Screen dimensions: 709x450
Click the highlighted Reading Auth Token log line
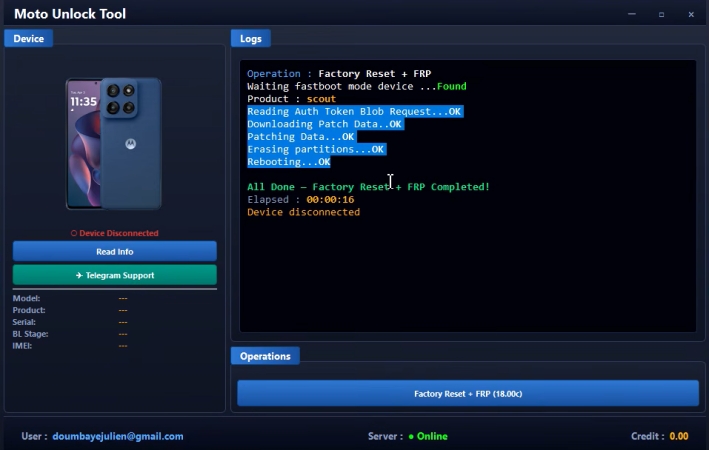(354, 112)
